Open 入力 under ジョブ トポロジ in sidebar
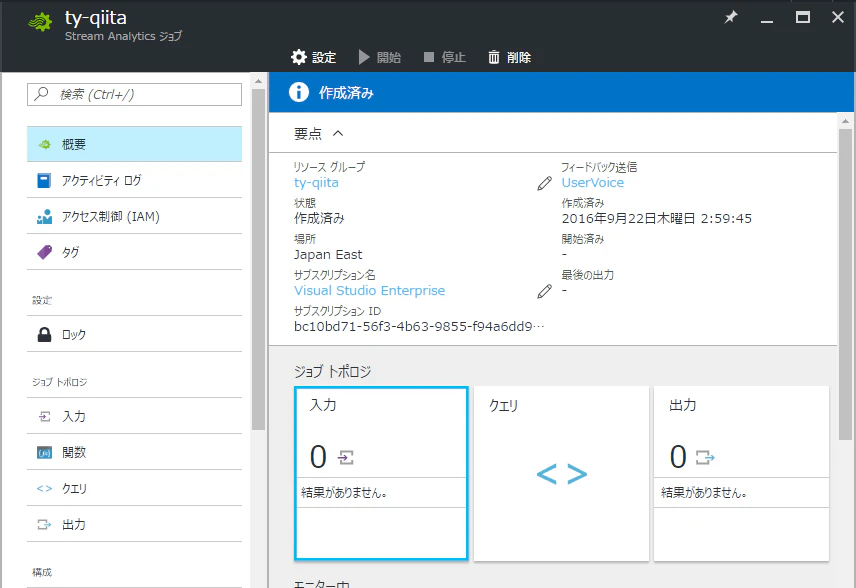 [x=134, y=416]
